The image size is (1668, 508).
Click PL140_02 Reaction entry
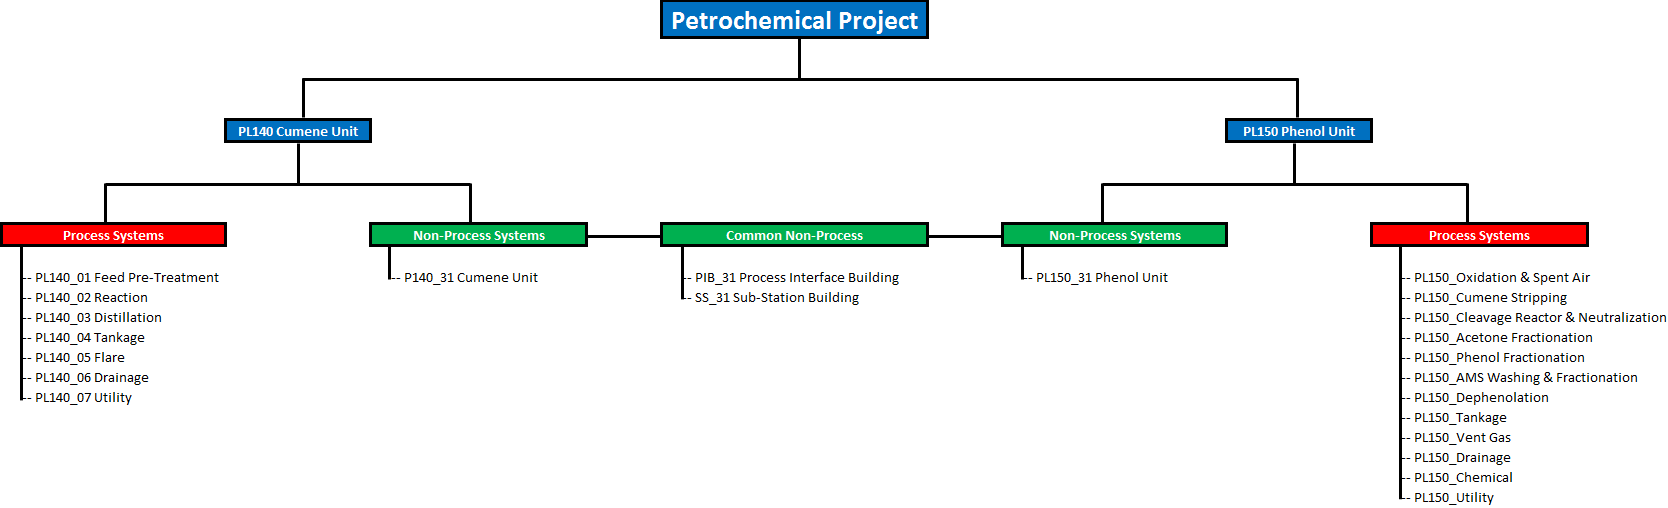(91, 298)
